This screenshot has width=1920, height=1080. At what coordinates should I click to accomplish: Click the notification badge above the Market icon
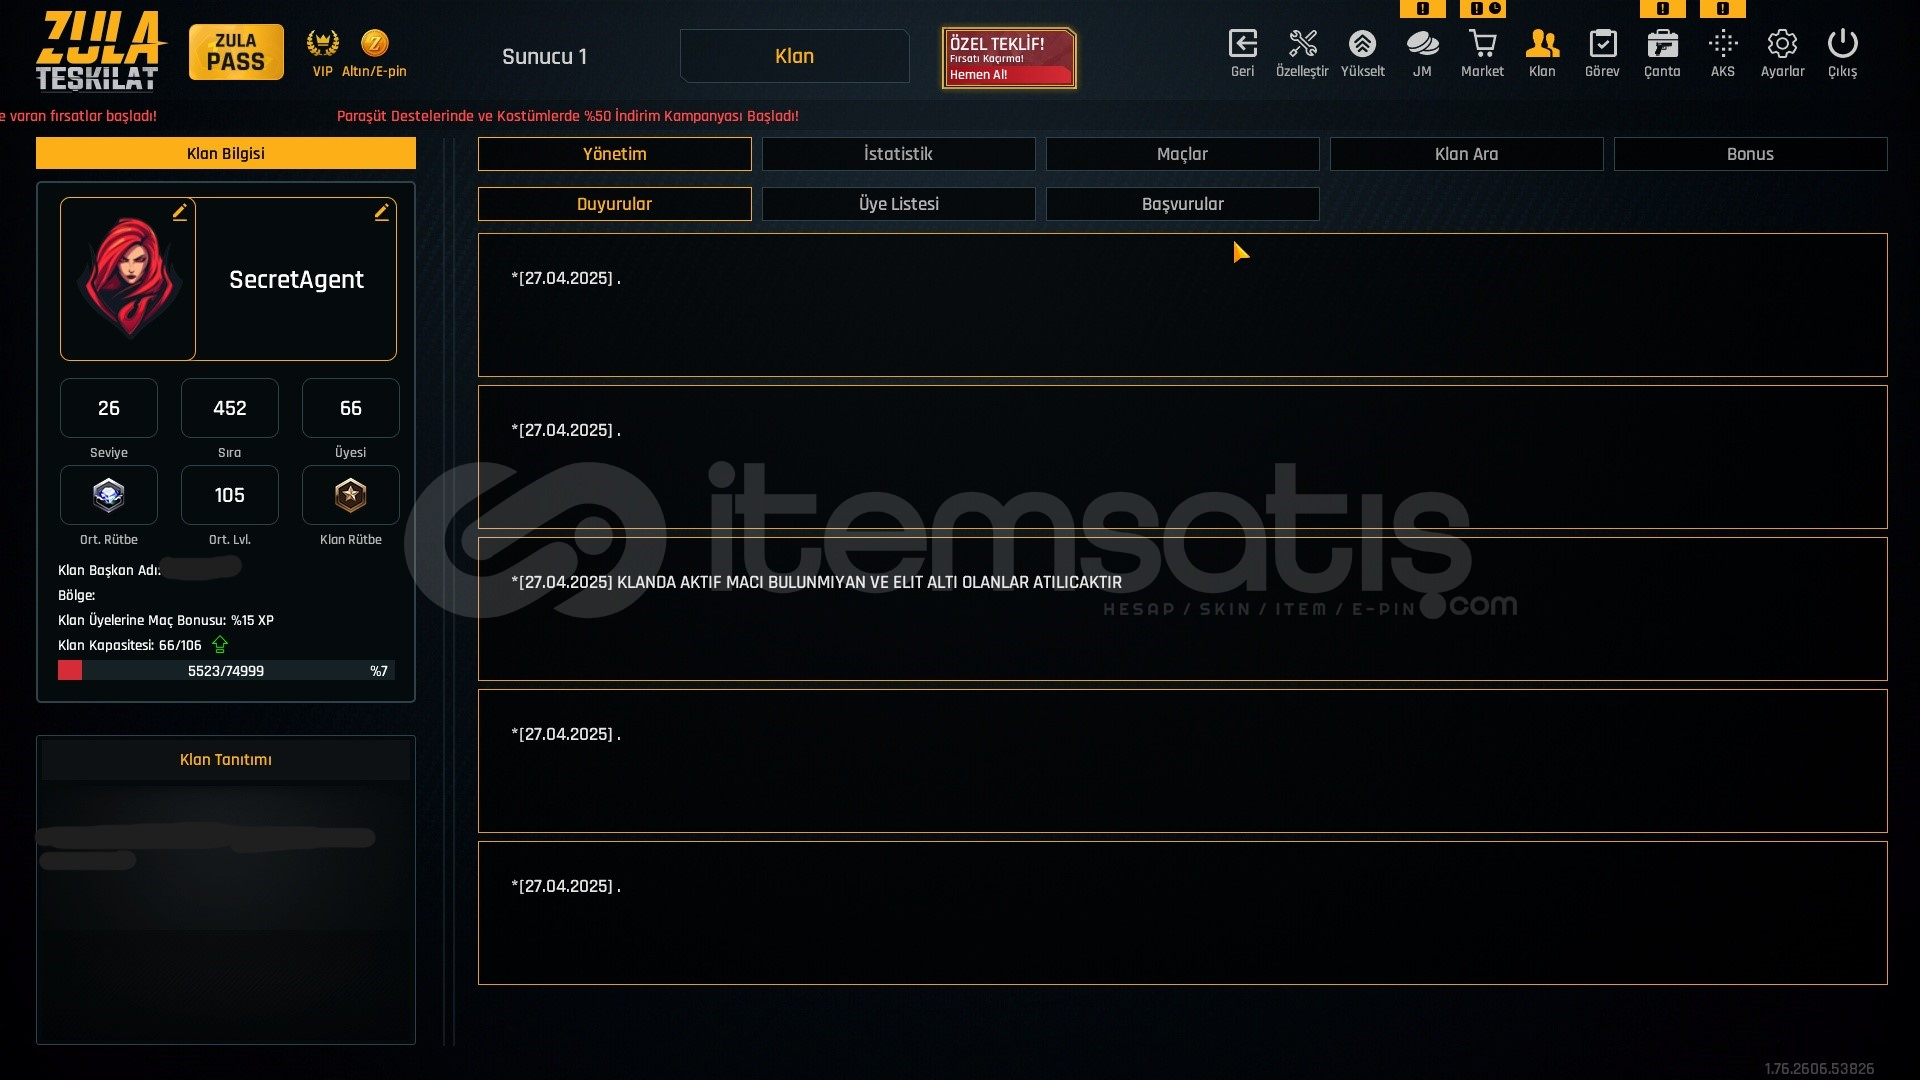pyautogui.click(x=1482, y=8)
